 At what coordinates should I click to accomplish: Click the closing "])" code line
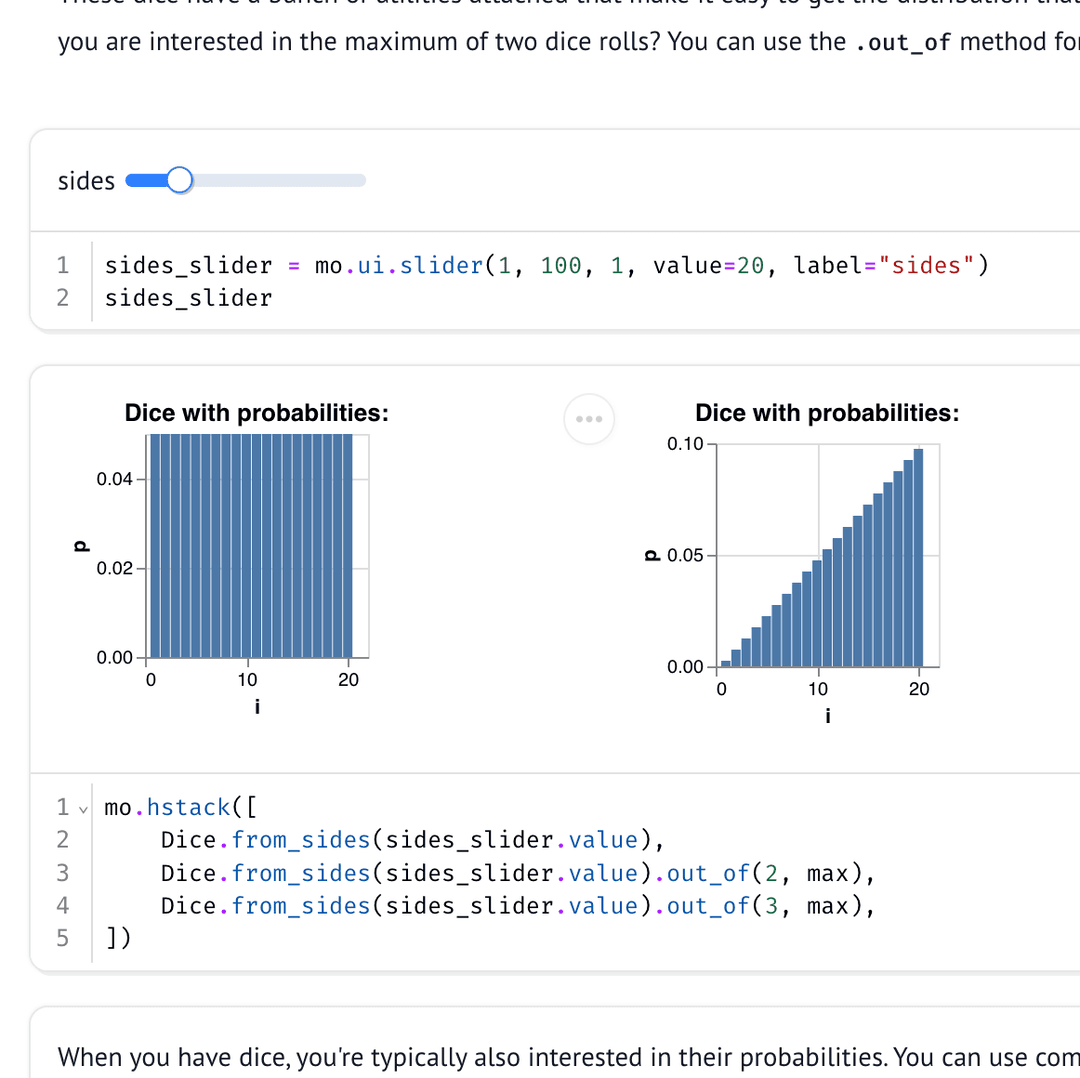(118, 939)
